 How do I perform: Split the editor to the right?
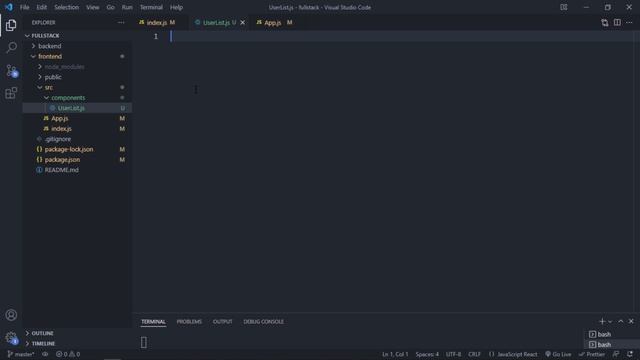coord(617,22)
